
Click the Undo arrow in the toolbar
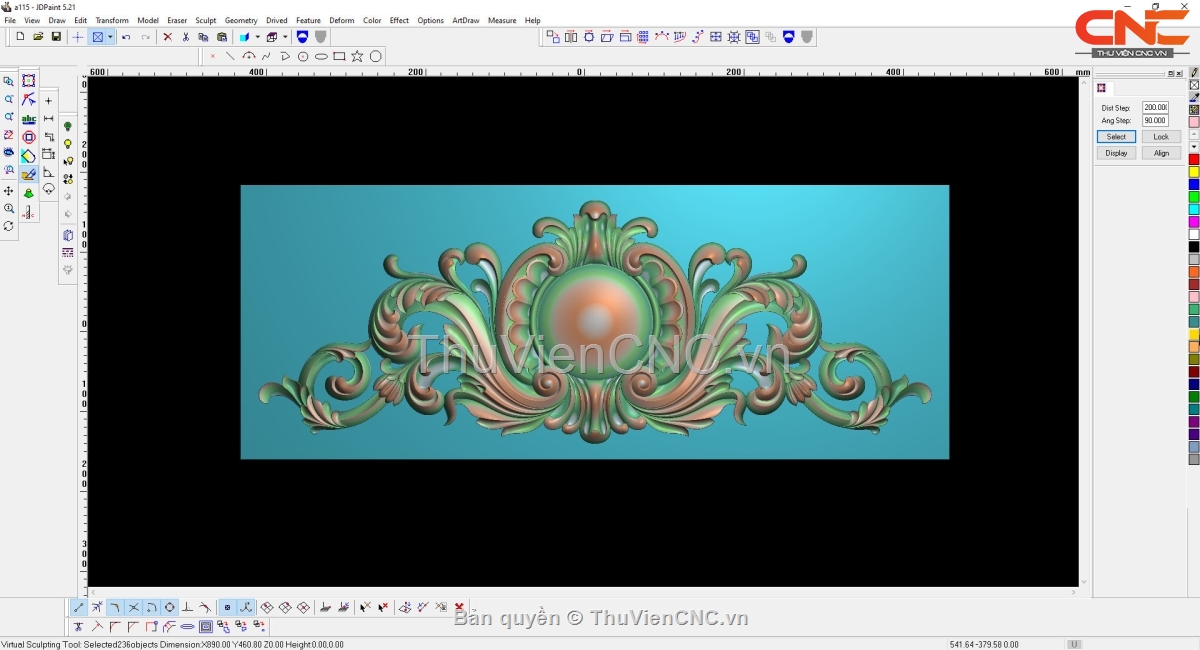click(x=126, y=37)
